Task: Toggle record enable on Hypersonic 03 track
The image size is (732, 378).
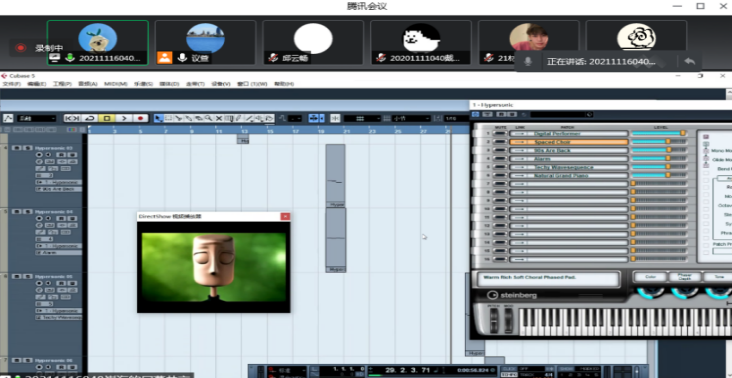Action: click(x=38, y=154)
